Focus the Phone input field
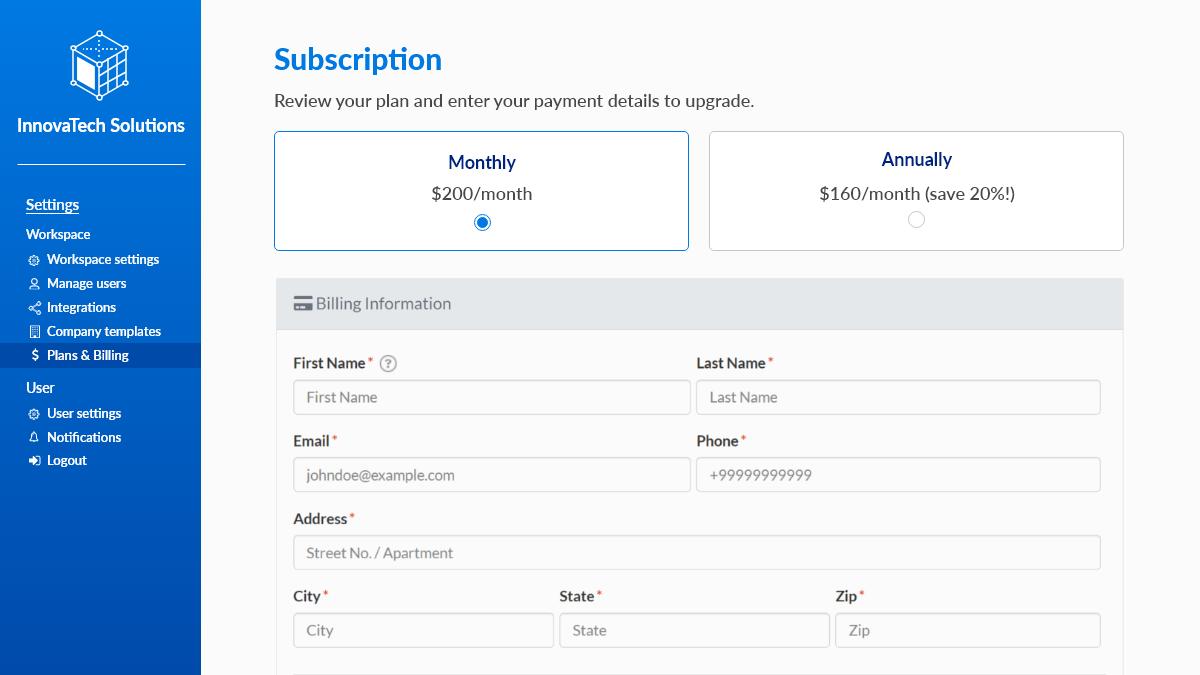 (898, 475)
